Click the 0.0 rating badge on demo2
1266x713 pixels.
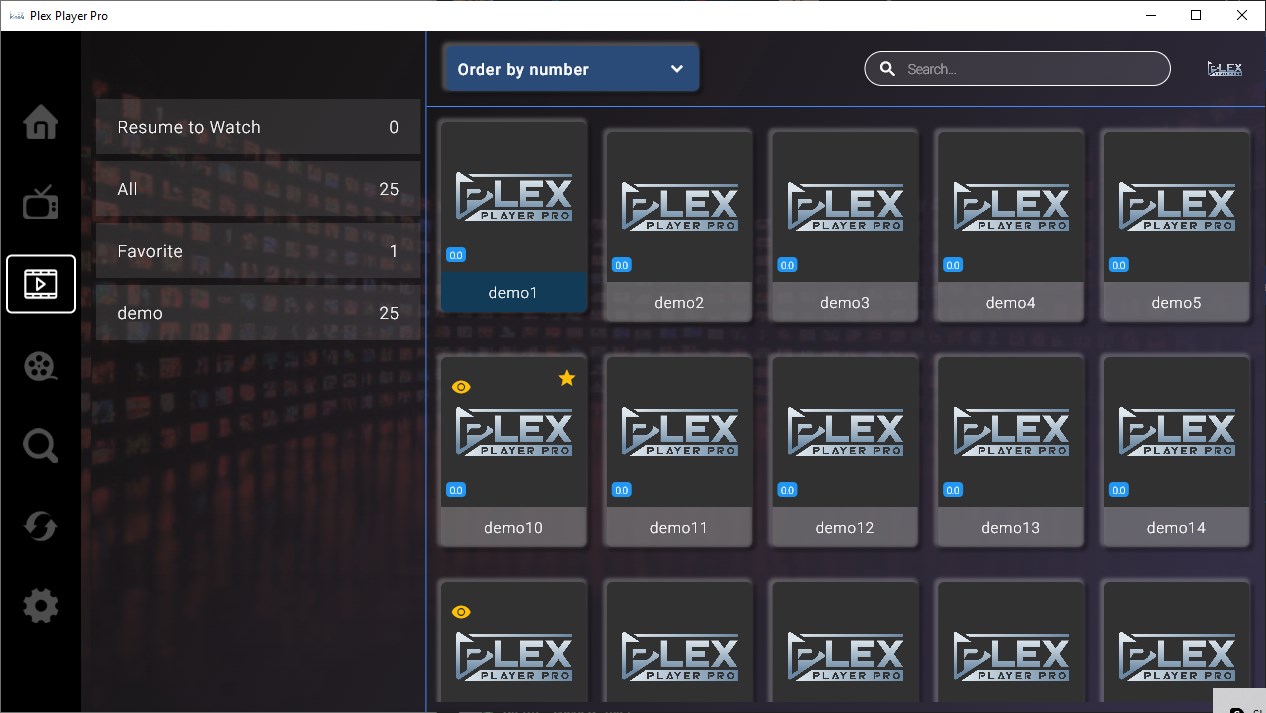(621, 265)
